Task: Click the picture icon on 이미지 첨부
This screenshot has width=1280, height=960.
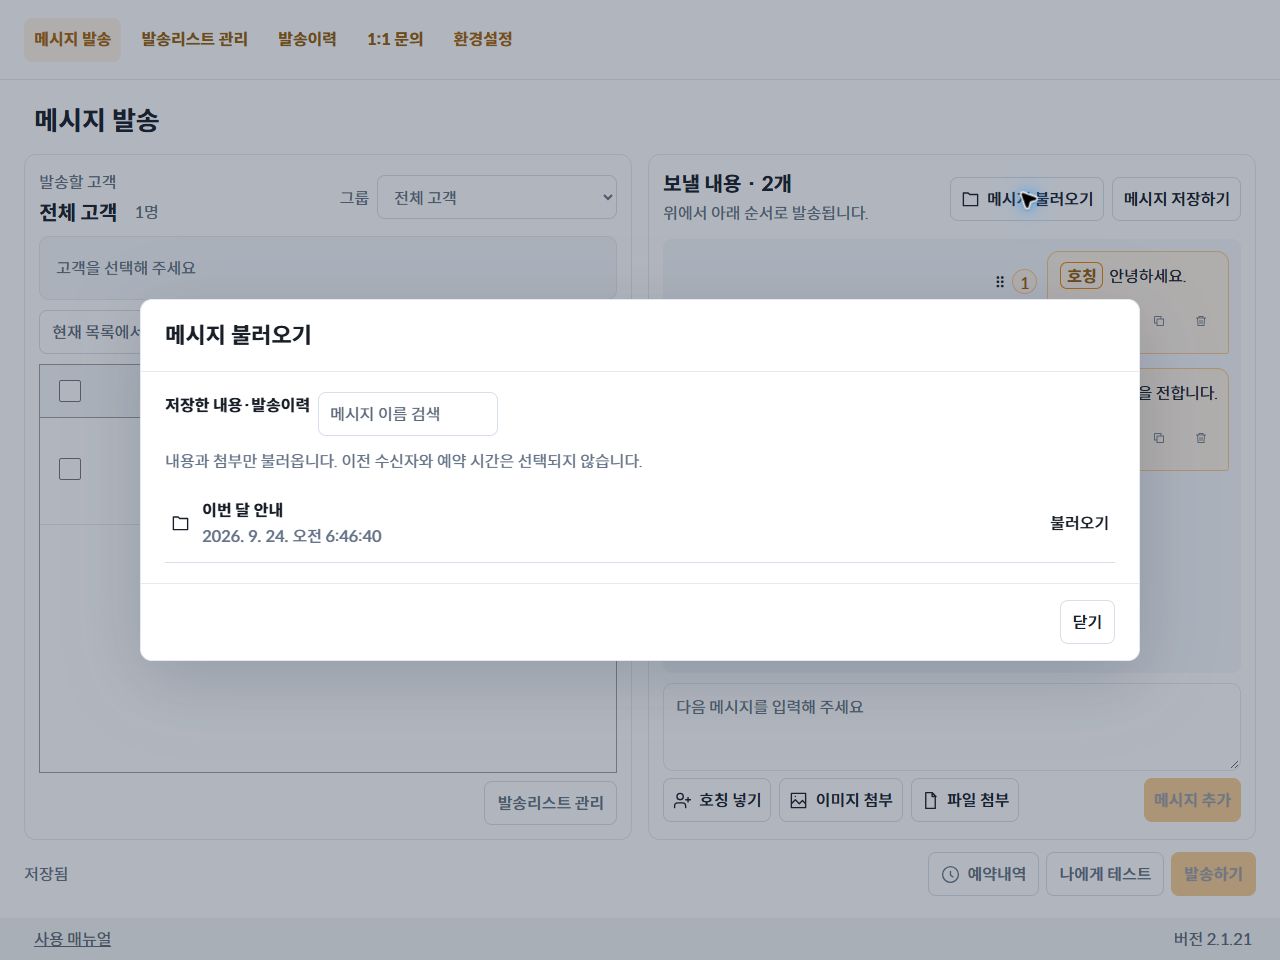Action: 798,800
